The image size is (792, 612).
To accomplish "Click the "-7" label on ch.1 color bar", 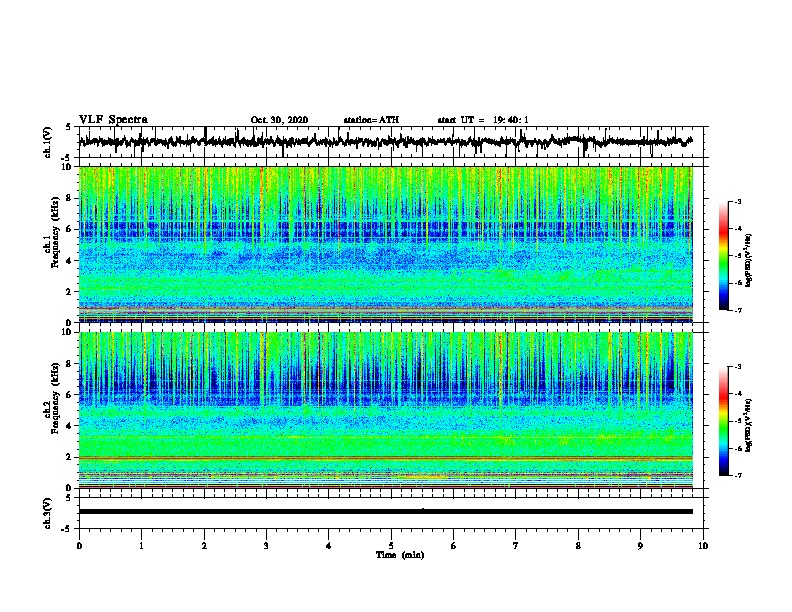I will point(738,310).
